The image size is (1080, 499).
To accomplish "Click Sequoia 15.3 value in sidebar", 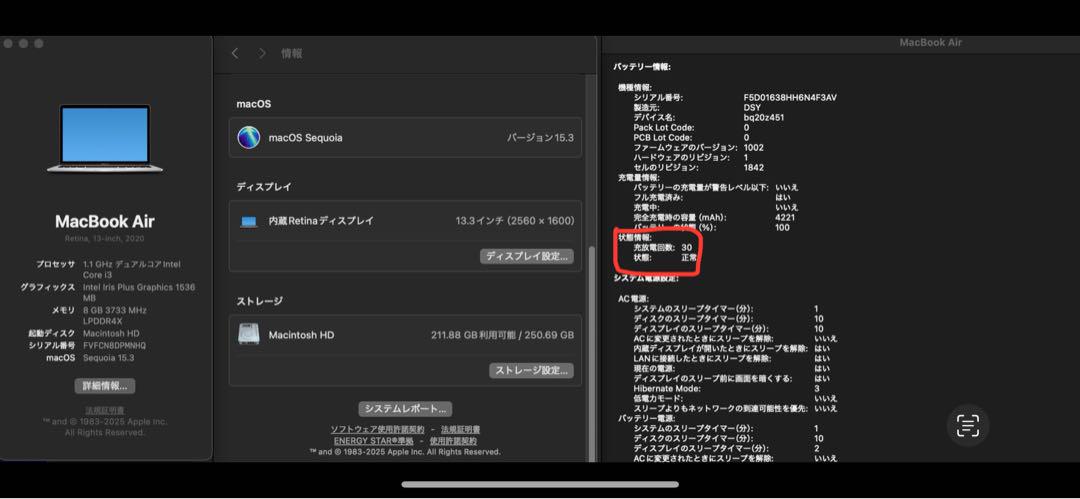I will [x=109, y=358].
